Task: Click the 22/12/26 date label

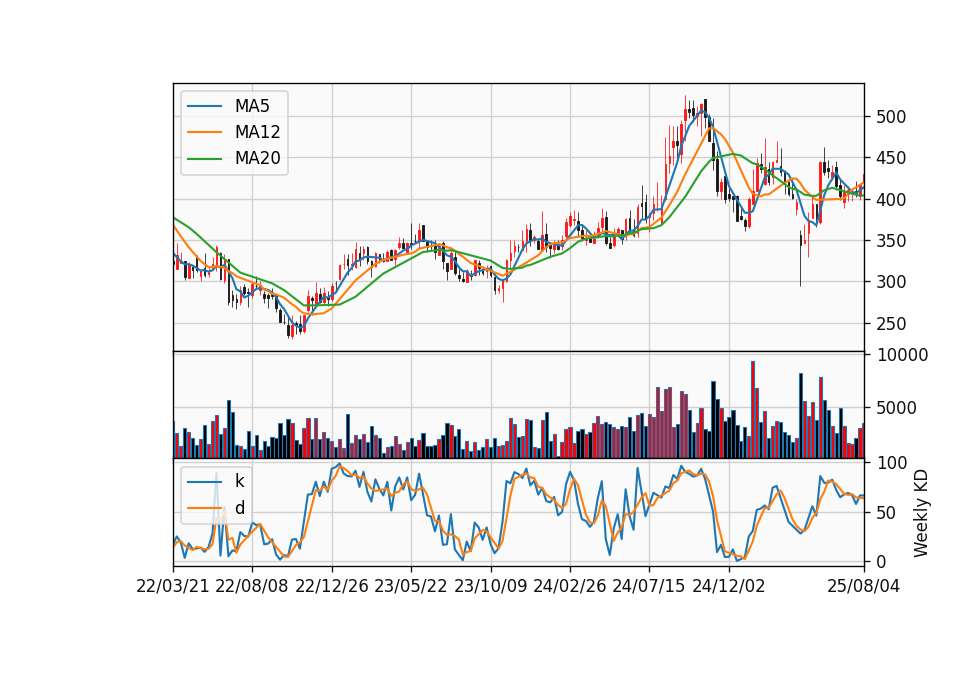Action: point(332,586)
